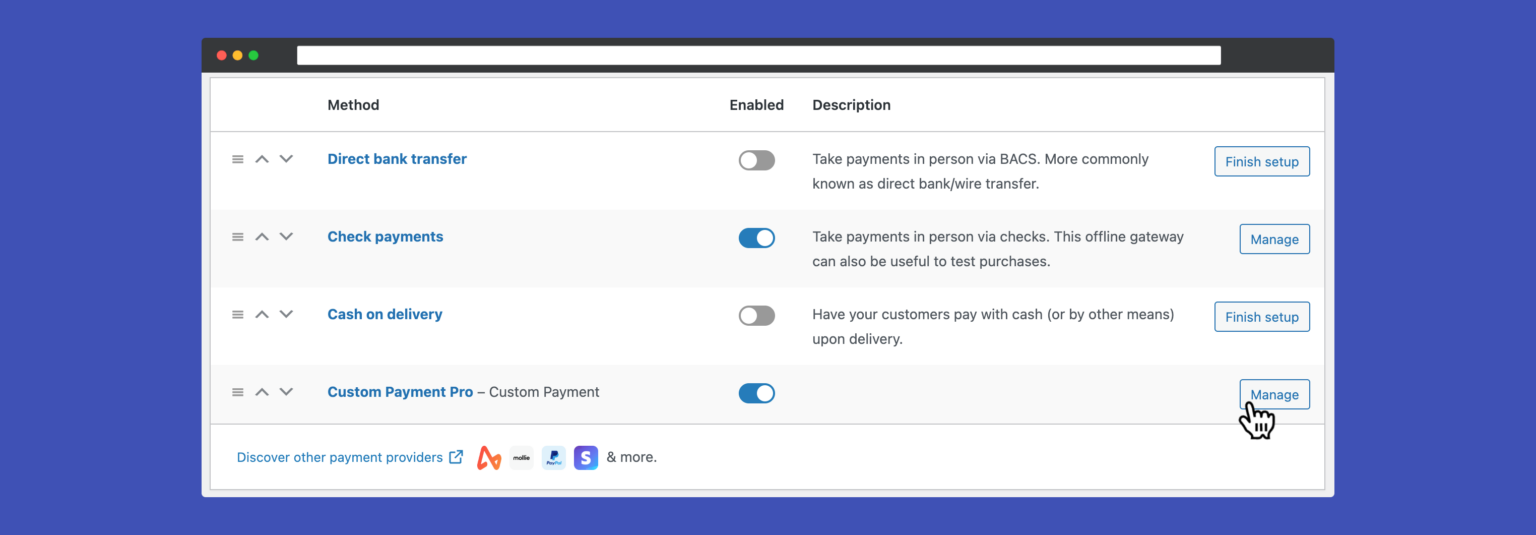This screenshot has width=1536, height=535.
Task: Move Cash on delivery down one position
Action: 286,314
